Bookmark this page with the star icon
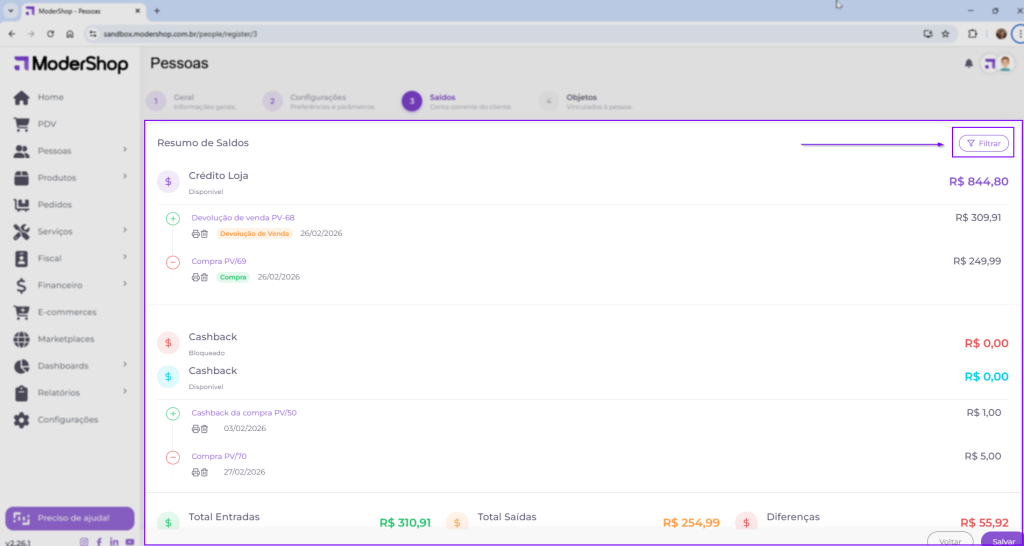 (945, 33)
